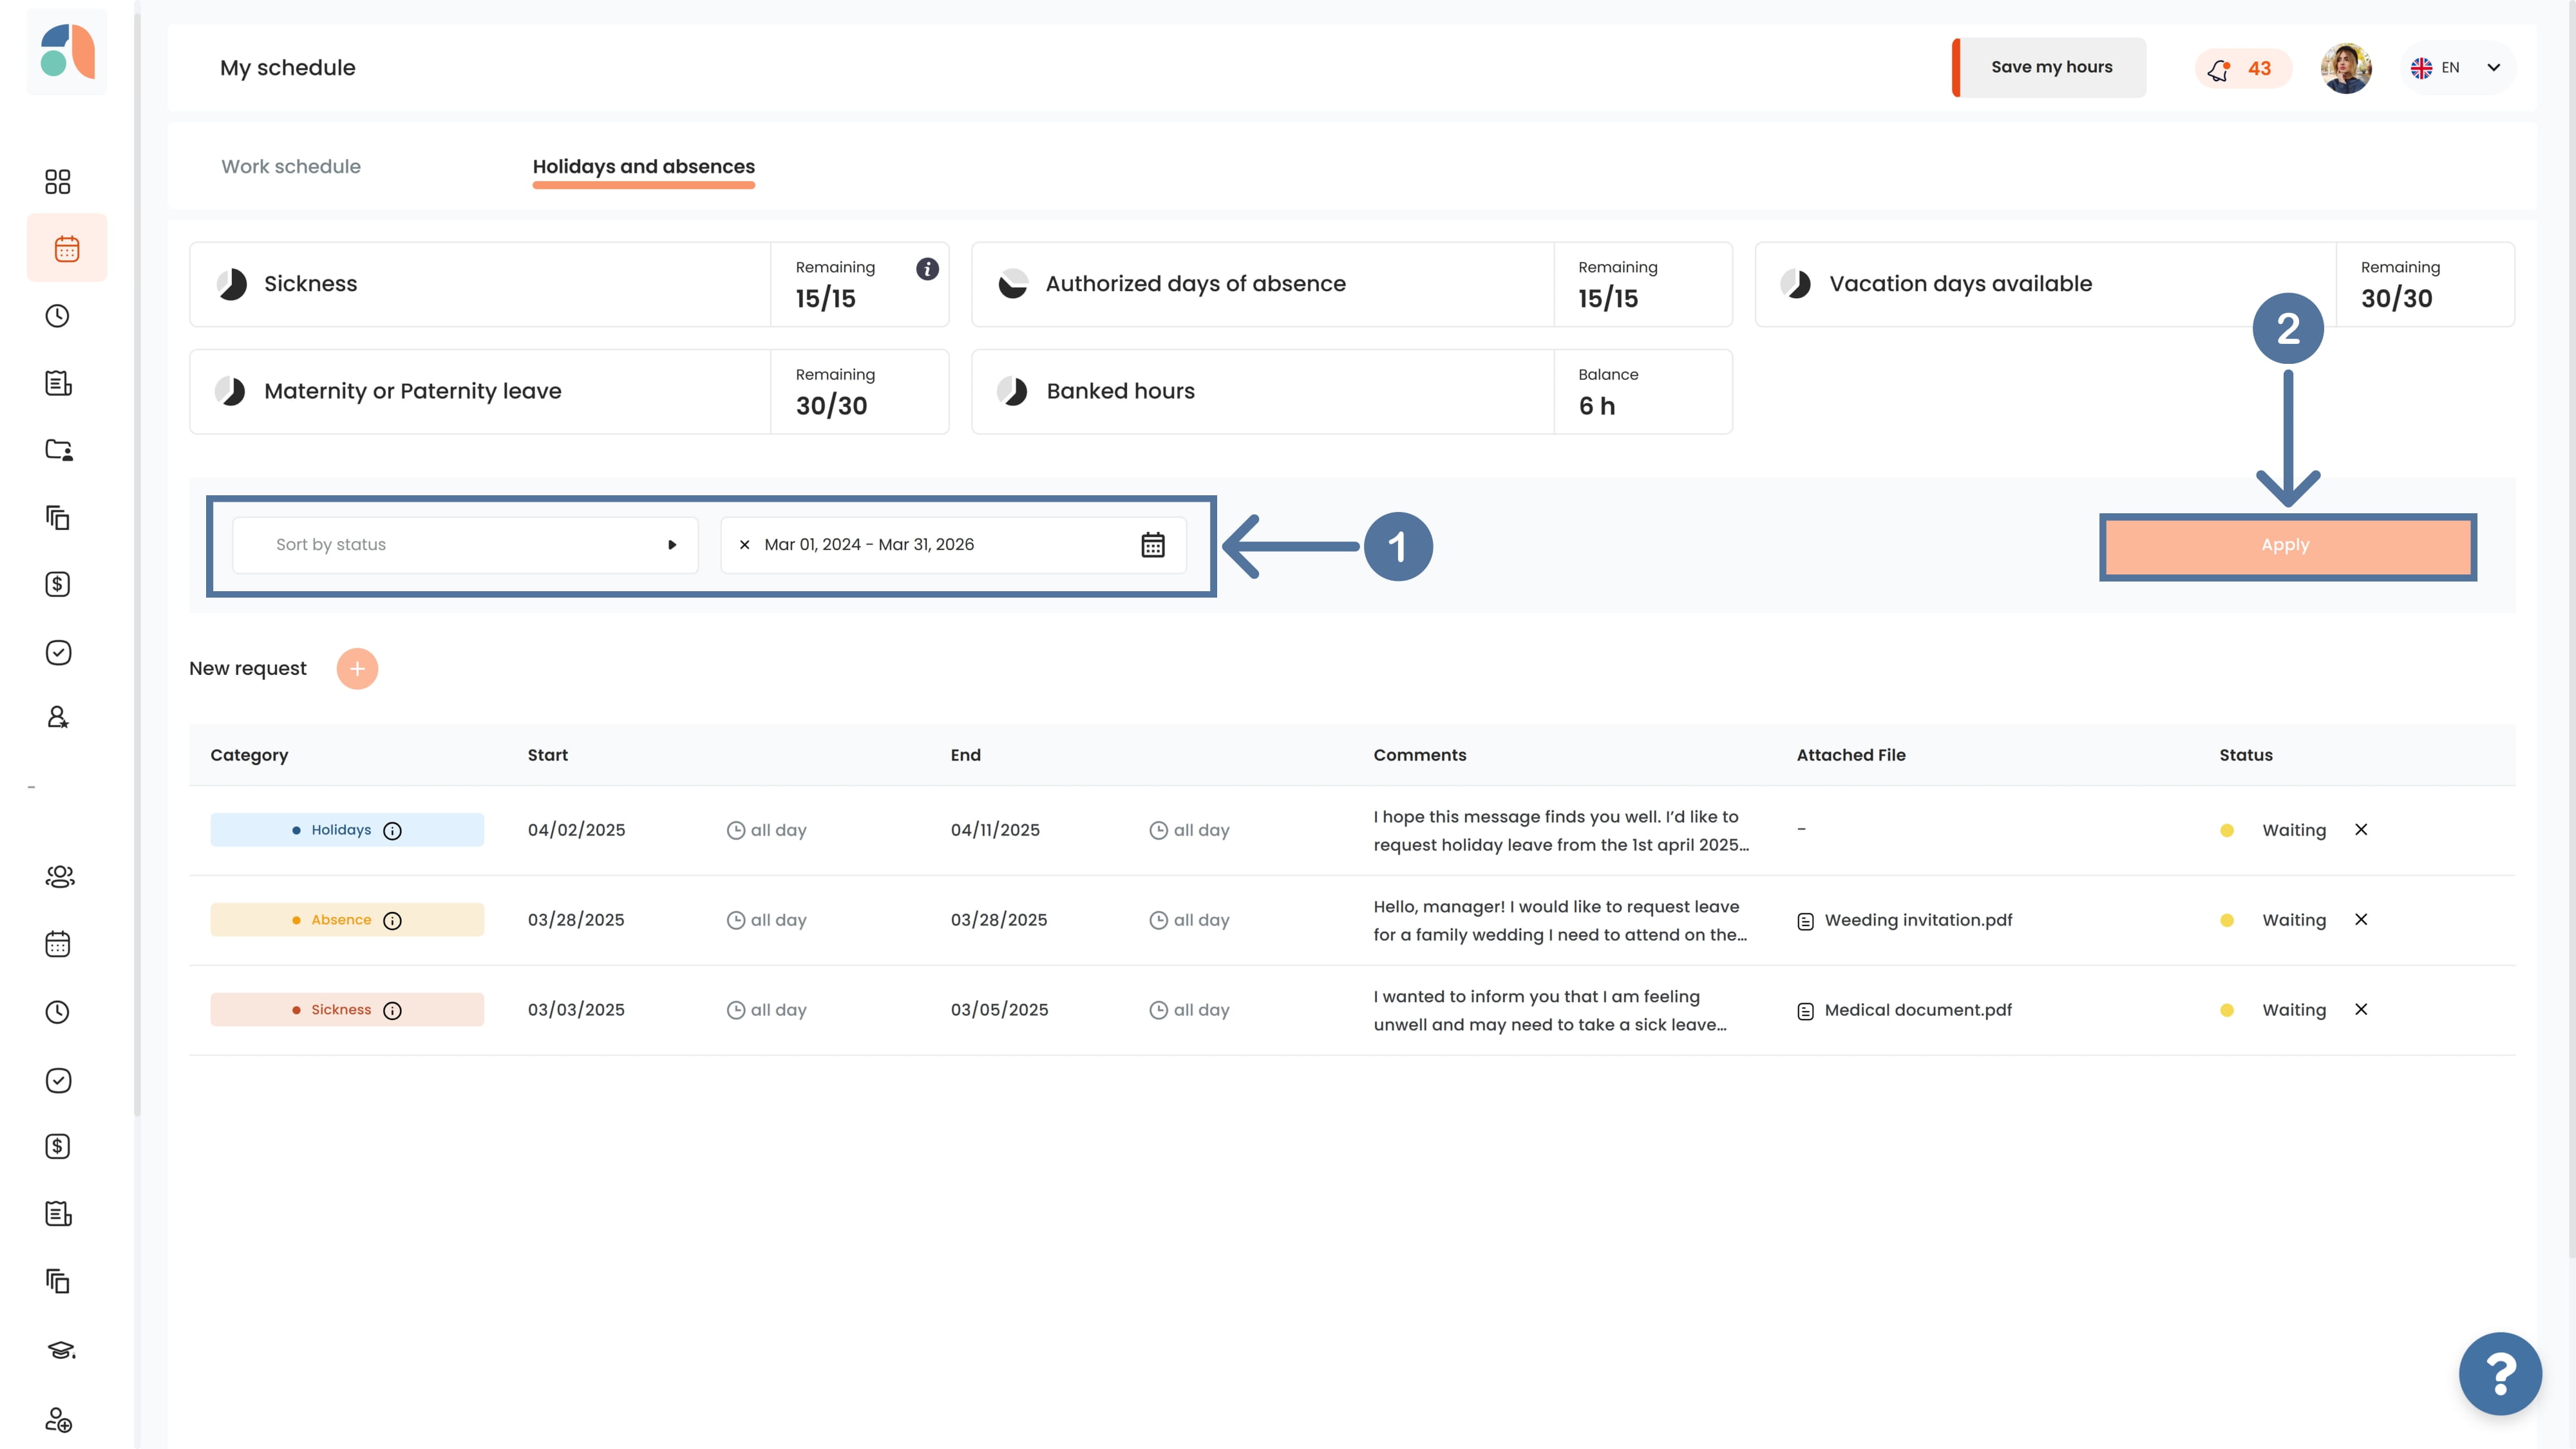Open Weeding invitation.pdf attachment
This screenshot has height=1449, width=2576.
[x=1905, y=920]
